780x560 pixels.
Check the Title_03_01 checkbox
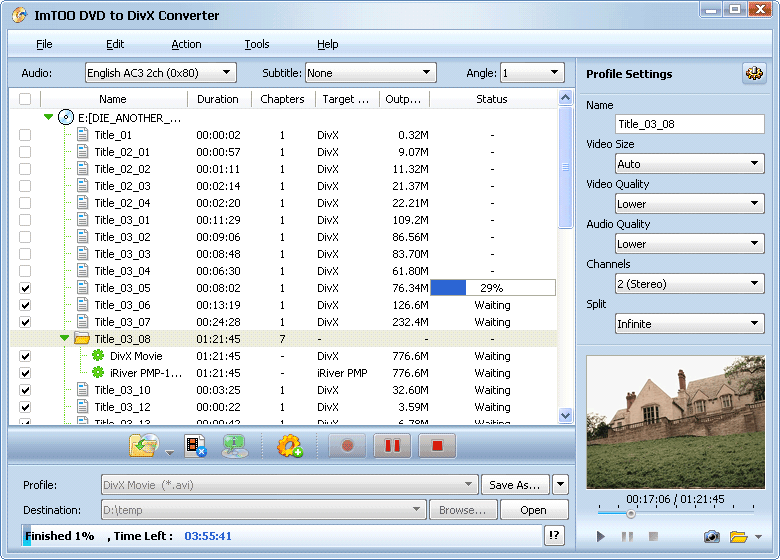(x=25, y=220)
